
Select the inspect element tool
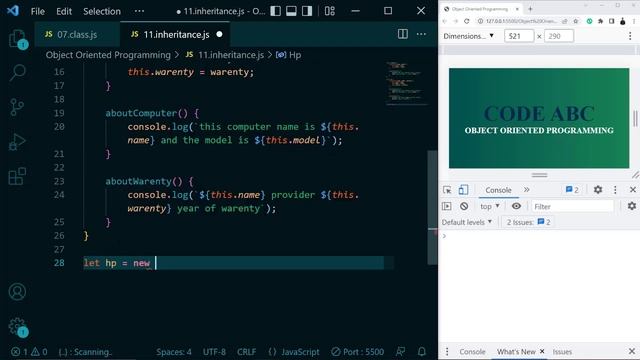[x=447, y=190]
